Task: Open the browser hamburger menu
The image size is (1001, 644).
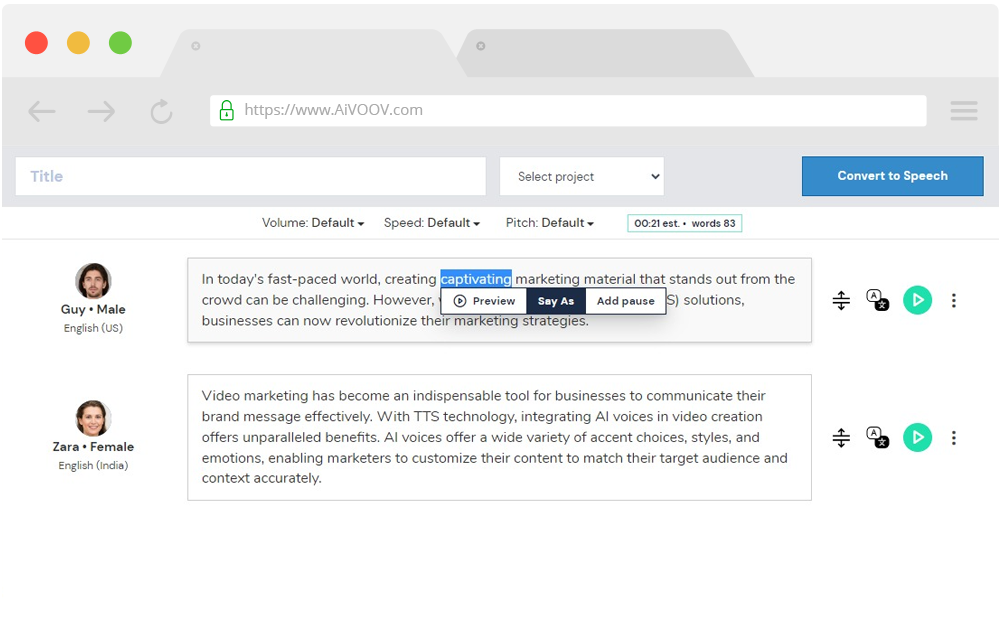Action: (964, 111)
